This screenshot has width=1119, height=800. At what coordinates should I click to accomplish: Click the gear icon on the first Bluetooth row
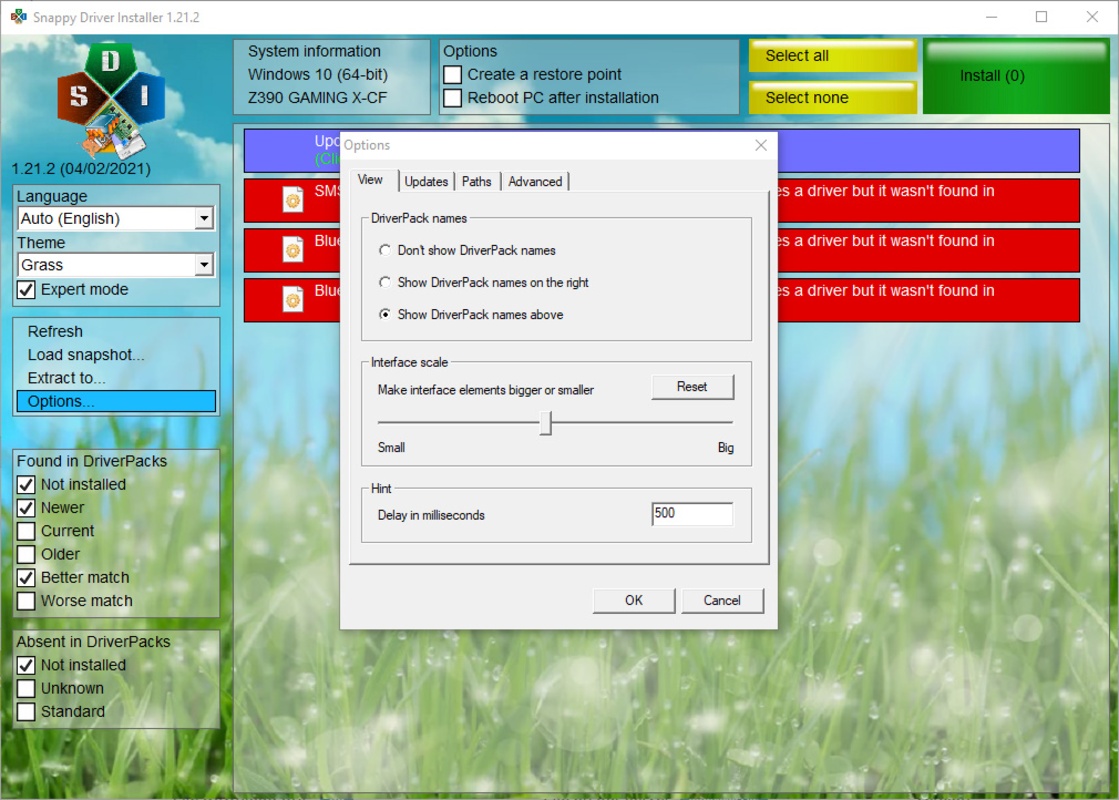click(292, 250)
